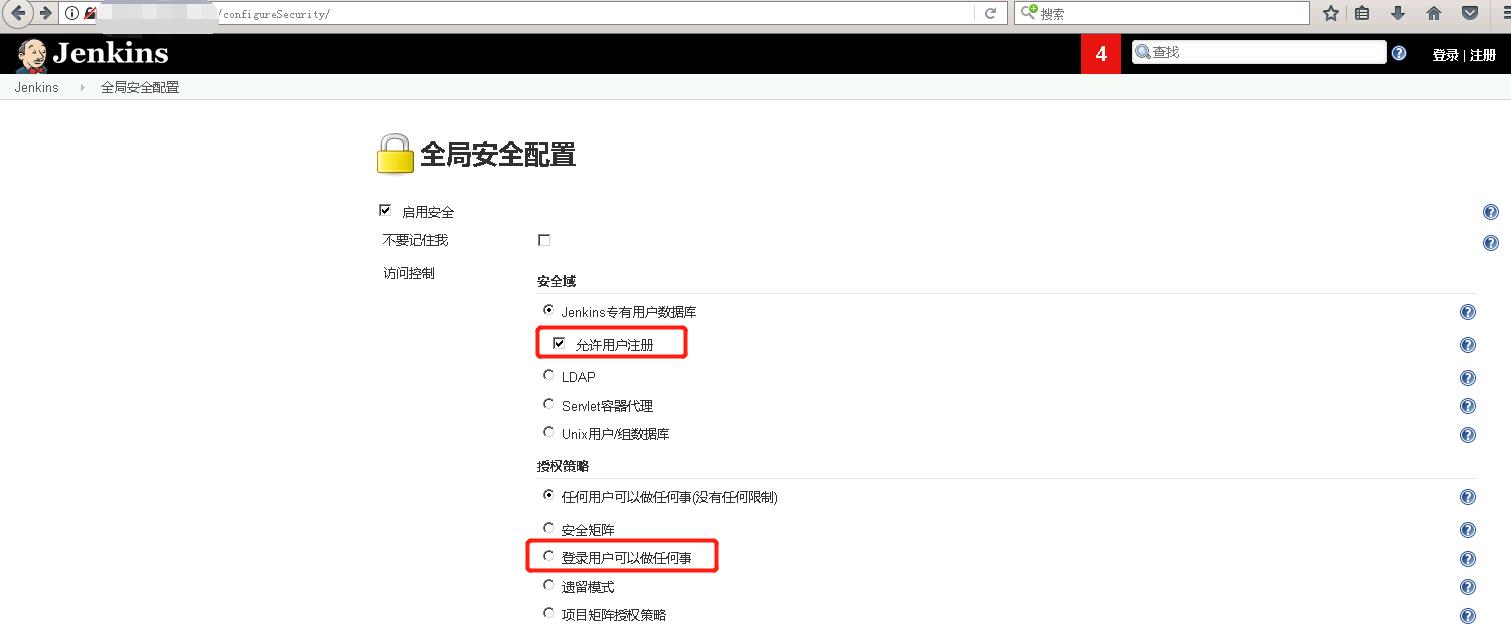Screen dimensions: 1511x643
Task: Enable the 不要记住我 checkbox
Action: (x=544, y=240)
